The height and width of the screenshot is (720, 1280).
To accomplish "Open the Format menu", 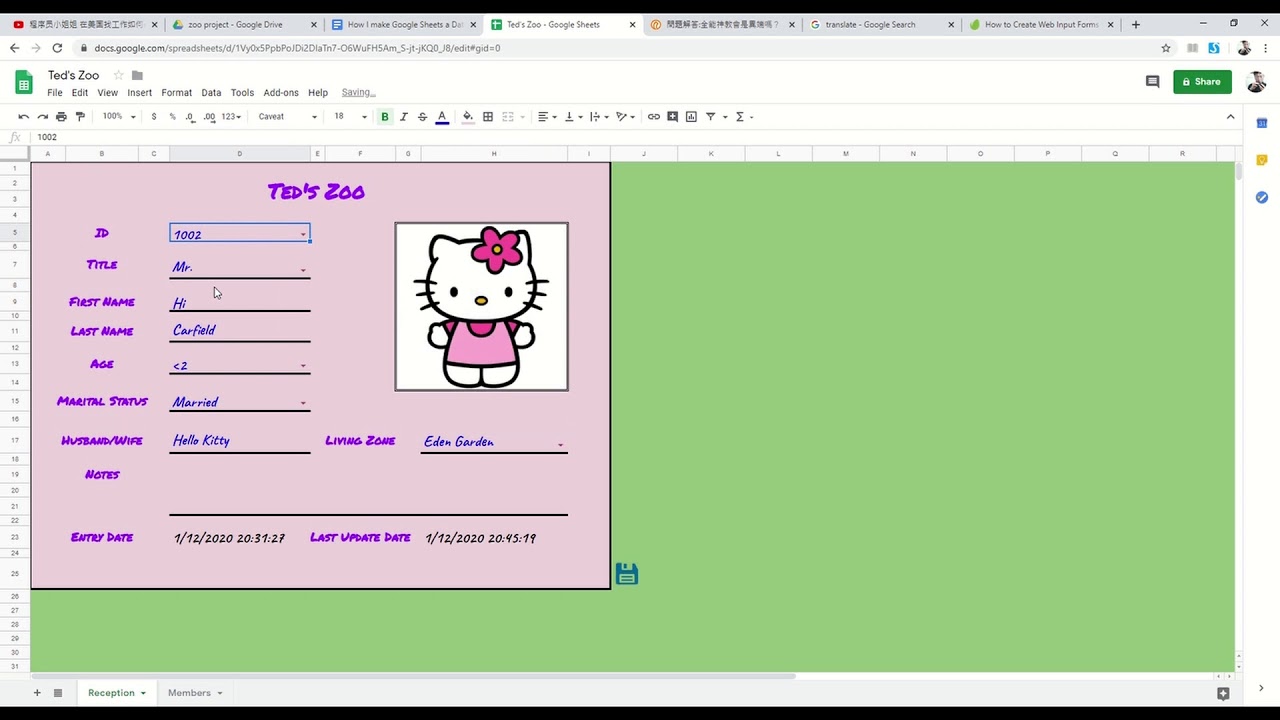I will click(x=176, y=93).
